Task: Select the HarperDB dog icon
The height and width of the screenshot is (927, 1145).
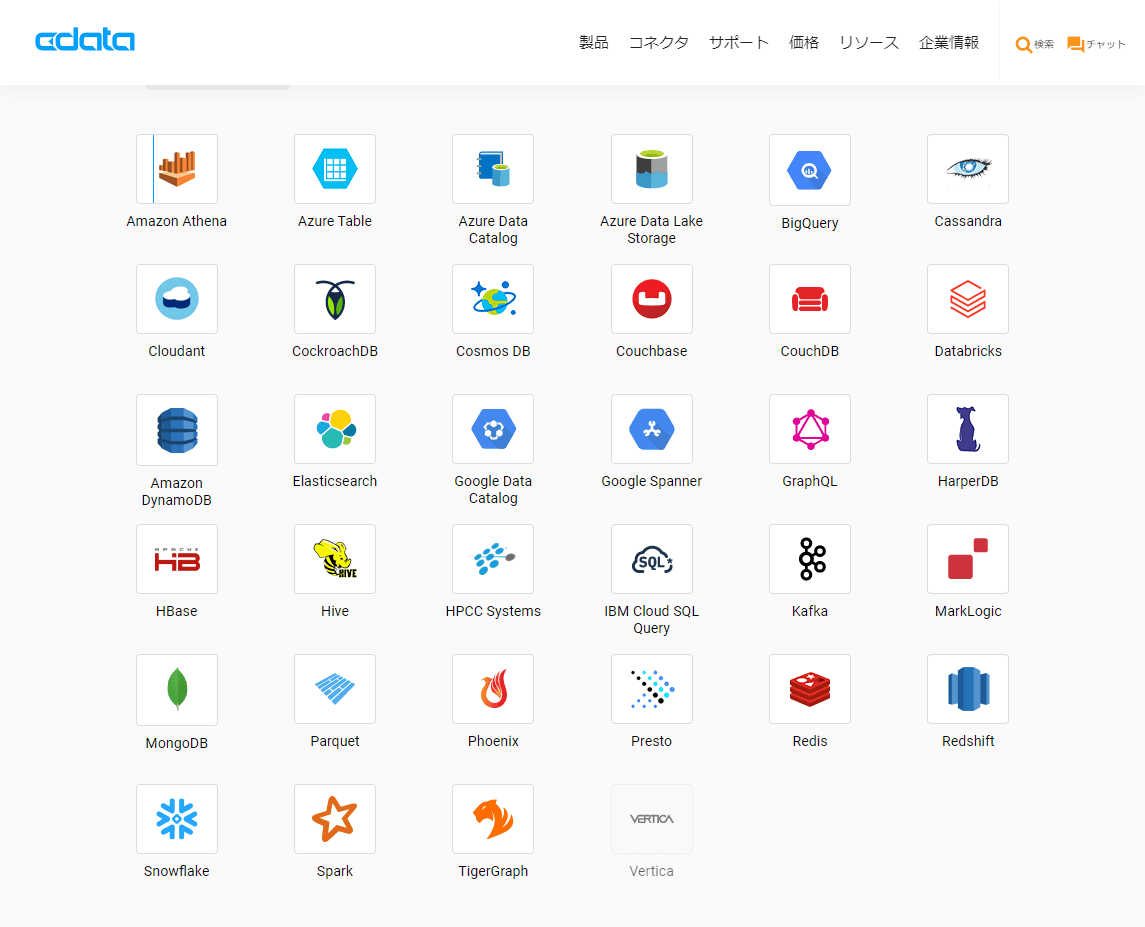Action: pos(968,429)
